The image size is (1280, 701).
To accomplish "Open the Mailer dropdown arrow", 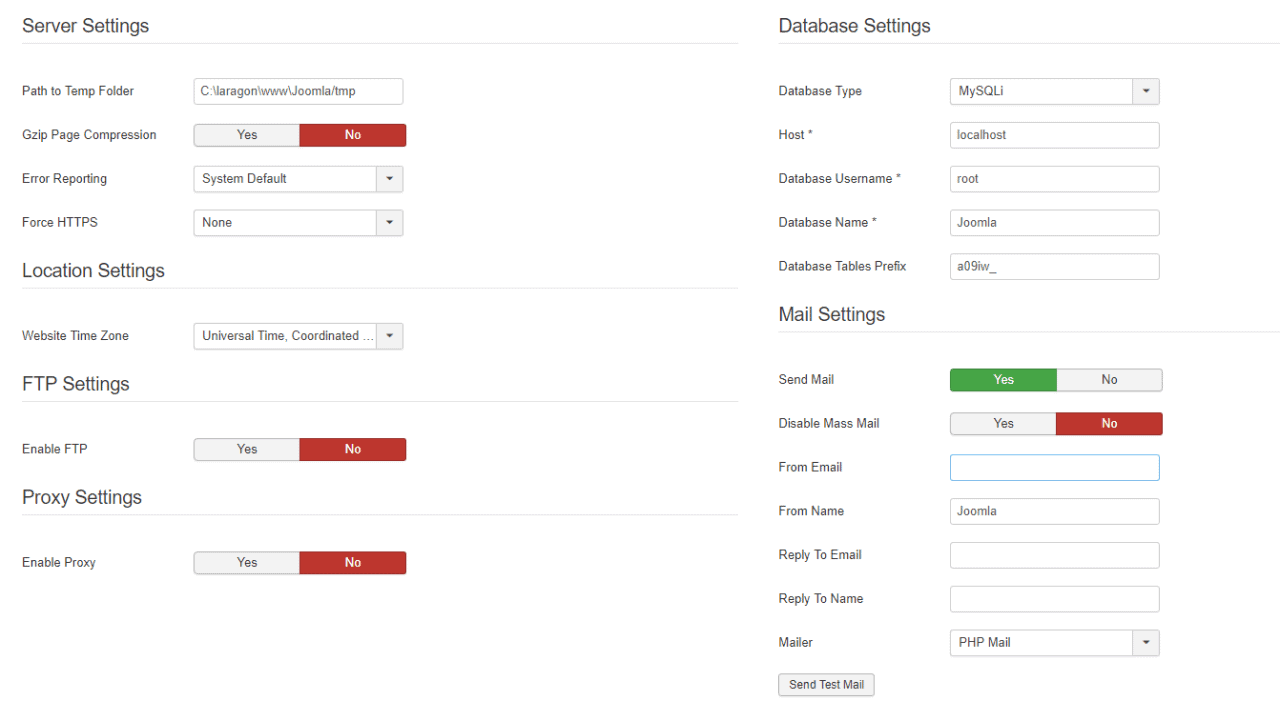I will (1146, 643).
